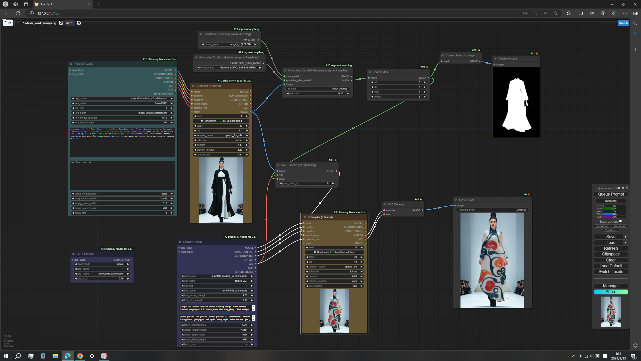Open the Manager button
The width and height of the screenshot is (641, 361).
click(x=611, y=286)
